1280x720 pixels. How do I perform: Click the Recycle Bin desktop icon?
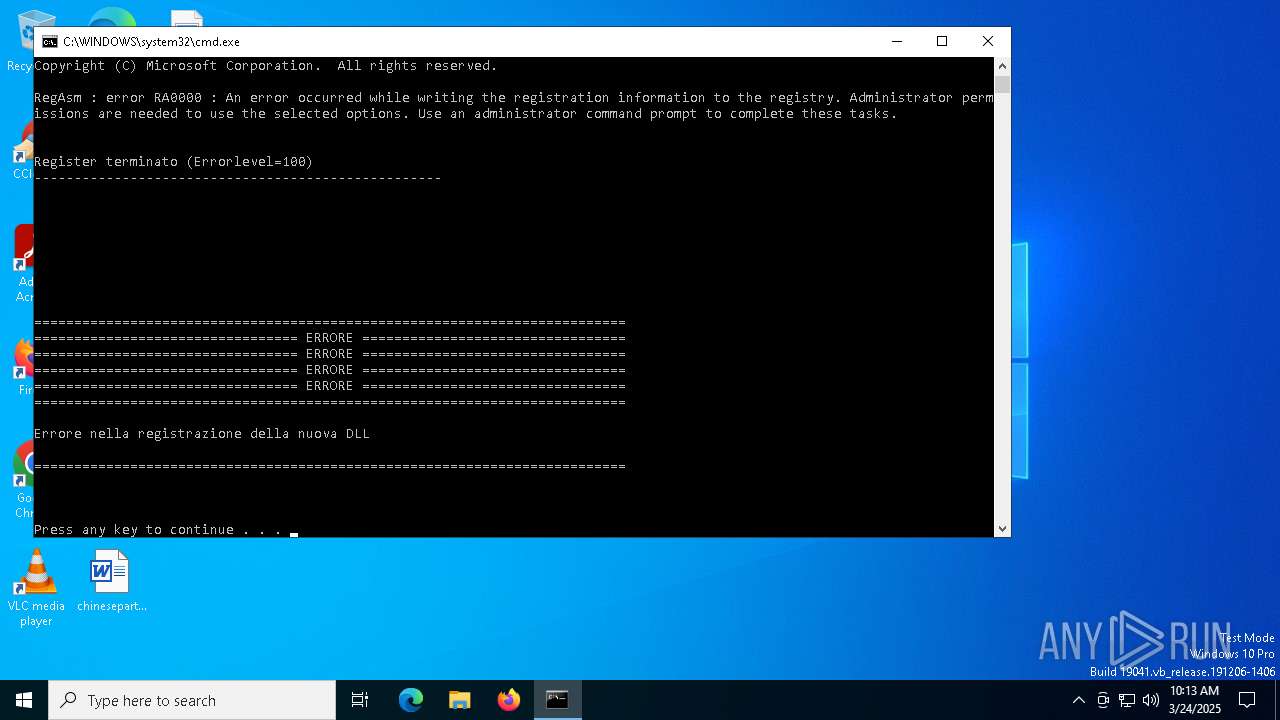coord(20,40)
